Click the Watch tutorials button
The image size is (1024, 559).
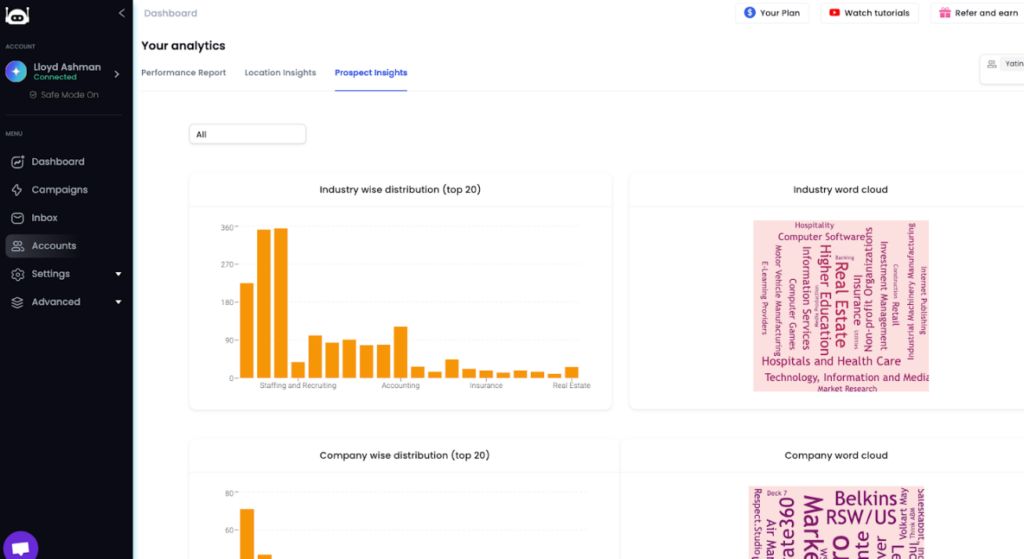point(869,13)
